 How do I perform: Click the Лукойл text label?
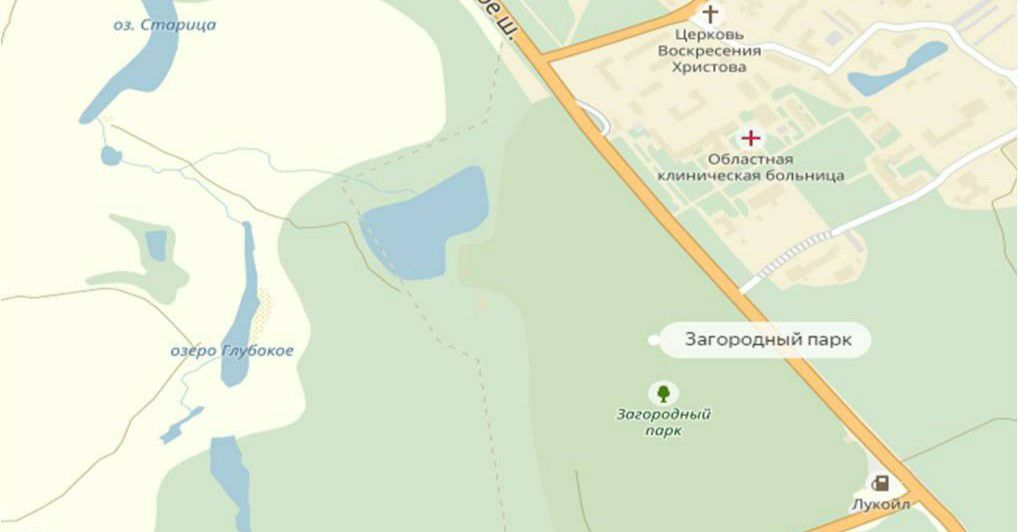880,504
